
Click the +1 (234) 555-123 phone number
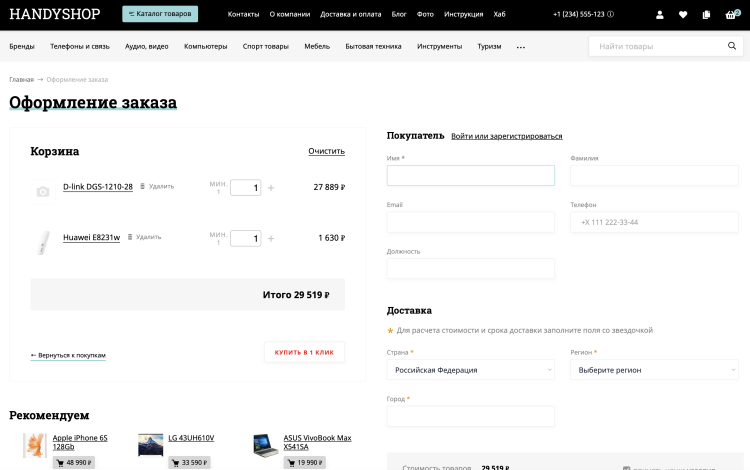click(x=579, y=14)
